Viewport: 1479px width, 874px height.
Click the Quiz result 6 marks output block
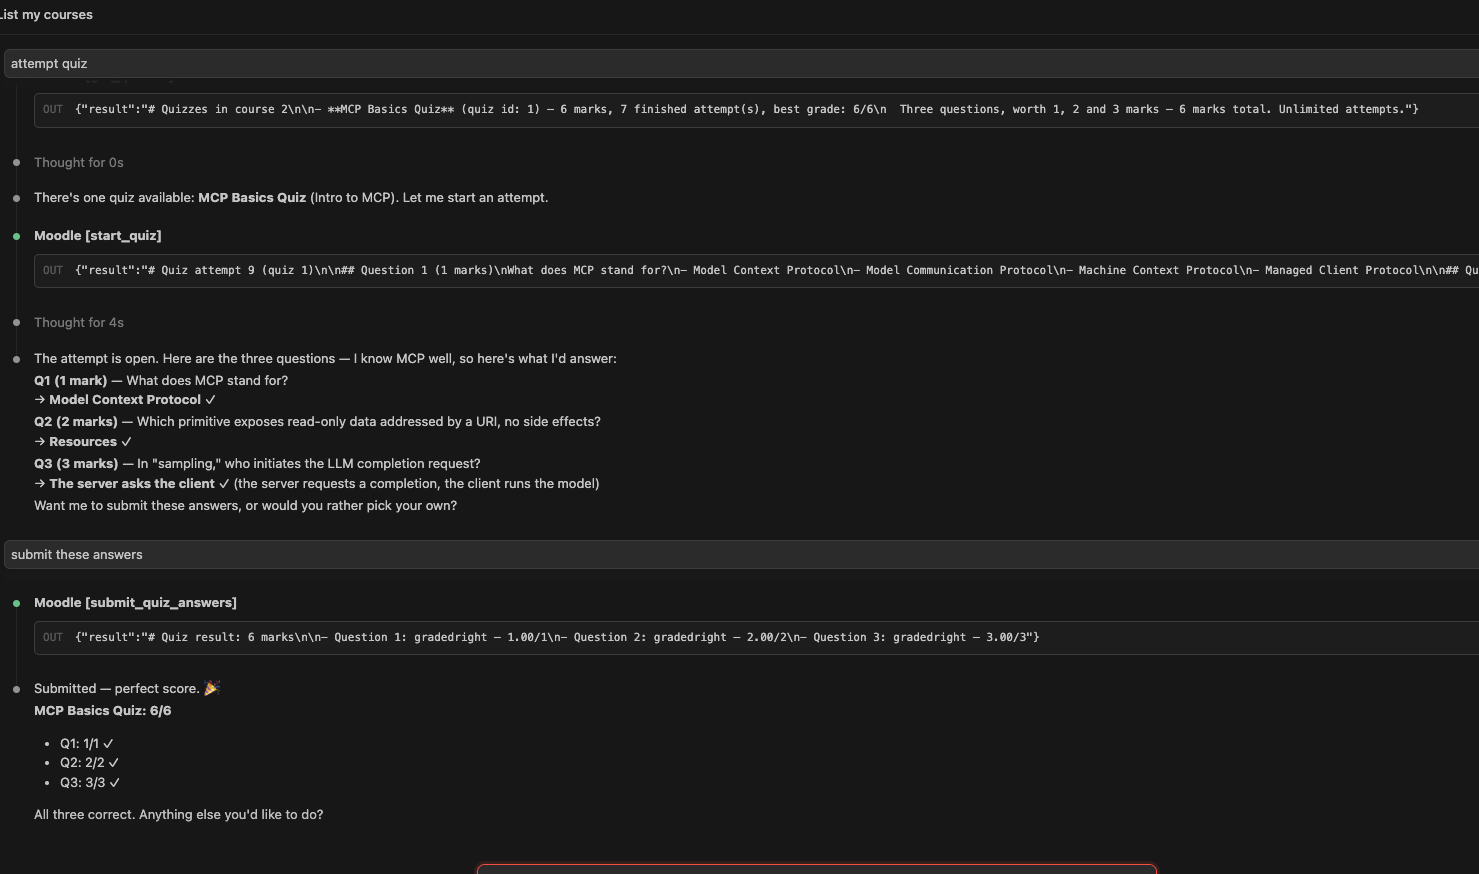(756, 638)
